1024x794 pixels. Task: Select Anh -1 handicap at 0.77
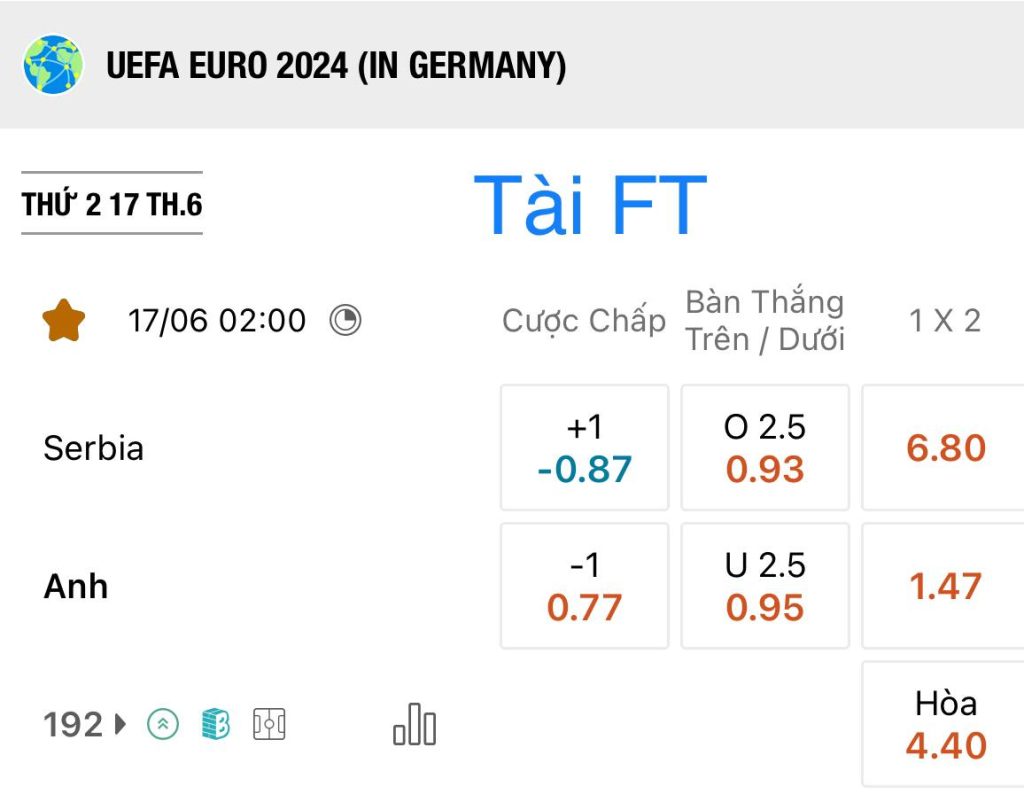(584, 586)
